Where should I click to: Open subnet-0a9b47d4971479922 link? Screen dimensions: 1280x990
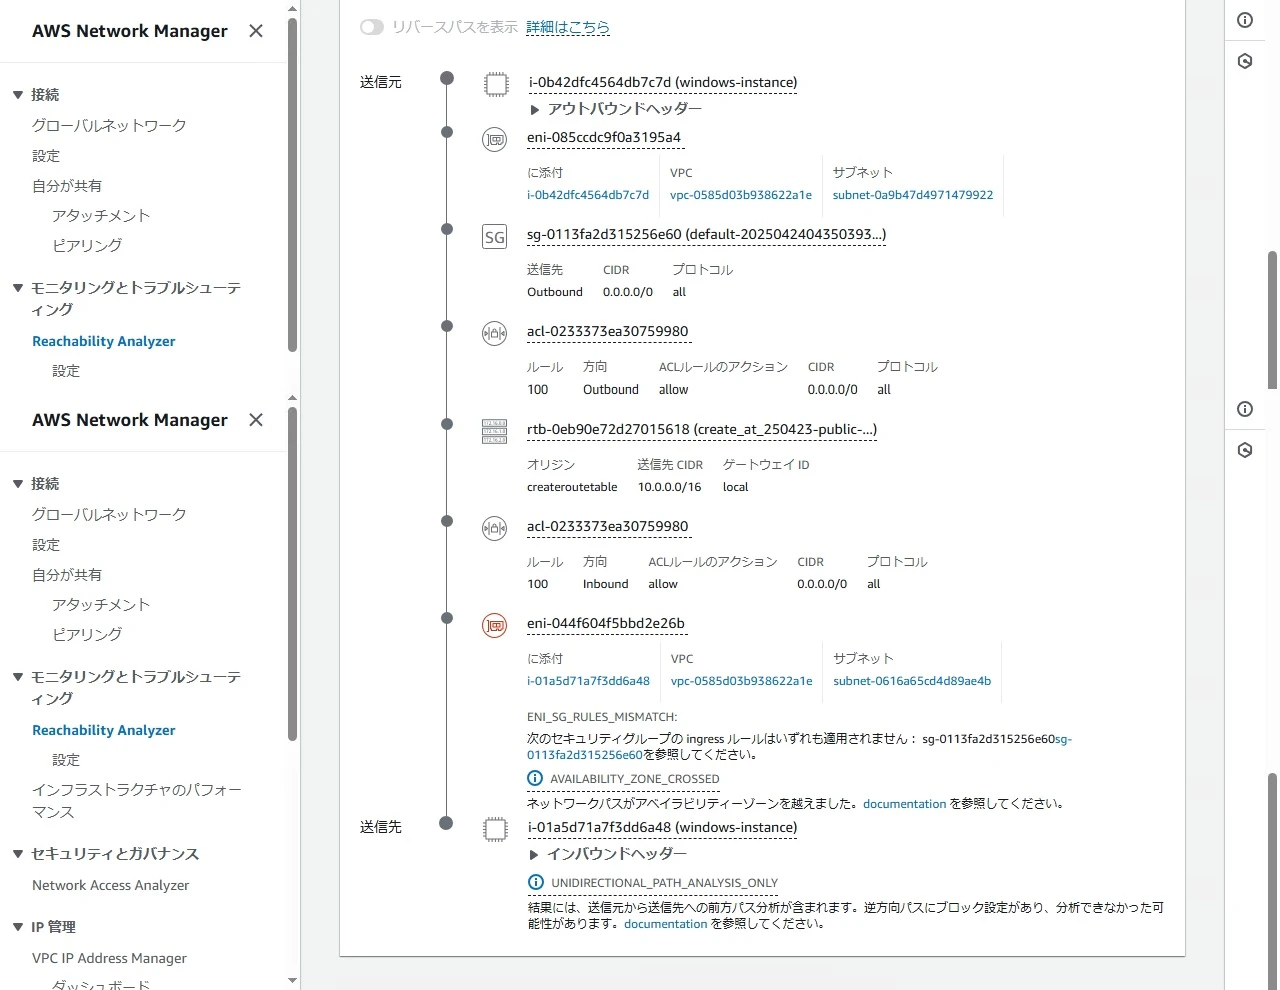(x=913, y=195)
